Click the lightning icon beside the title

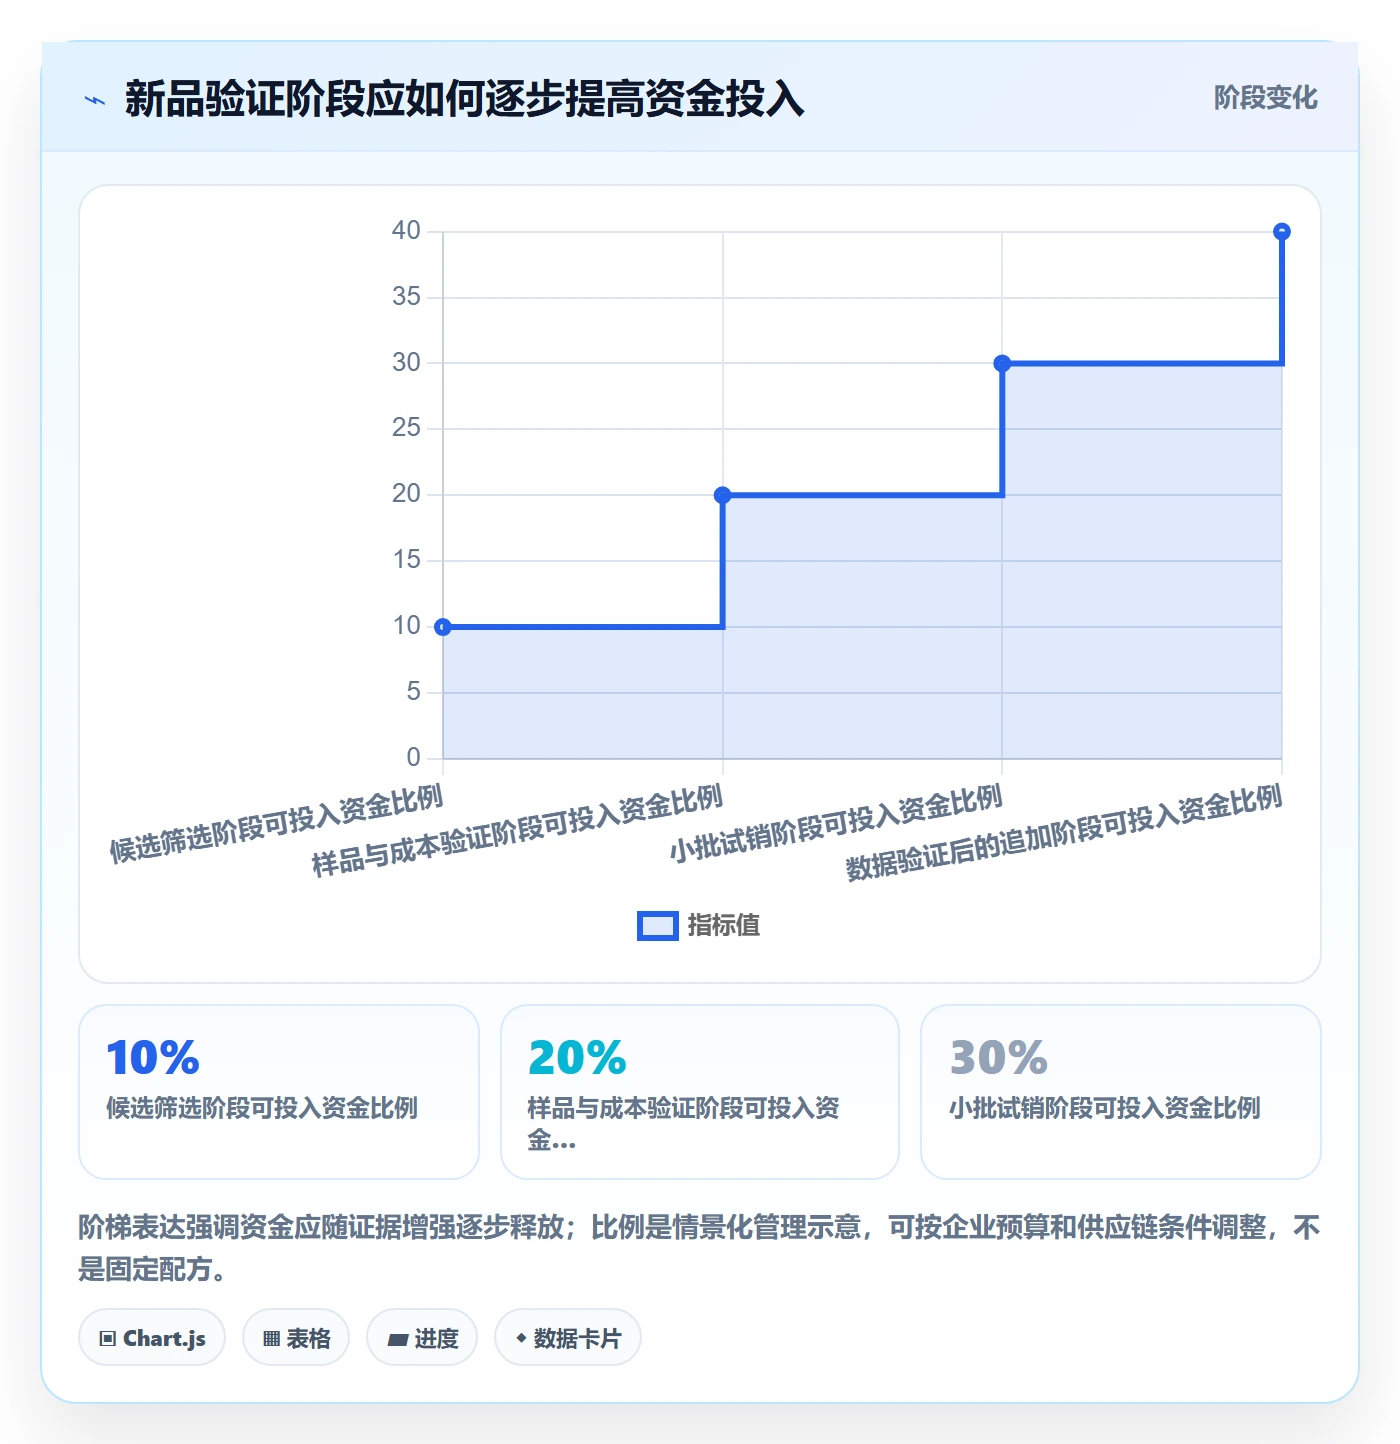[95, 100]
